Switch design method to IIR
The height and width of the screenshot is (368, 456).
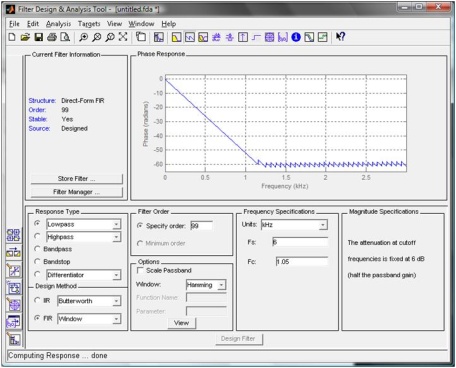click(37, 300)
